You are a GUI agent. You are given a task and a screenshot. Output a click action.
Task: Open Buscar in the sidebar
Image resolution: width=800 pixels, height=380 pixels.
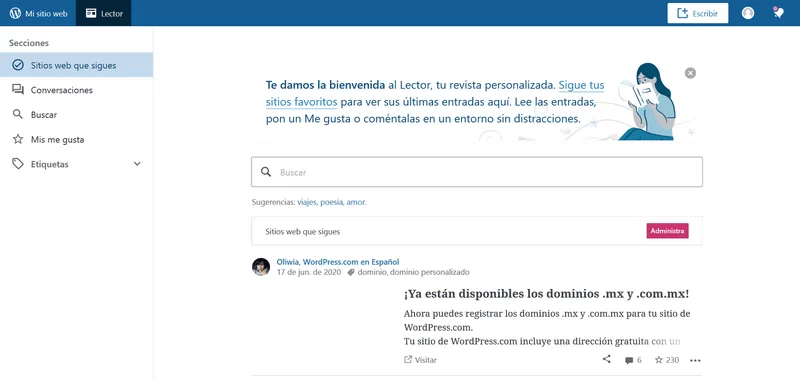pos(77,115)
